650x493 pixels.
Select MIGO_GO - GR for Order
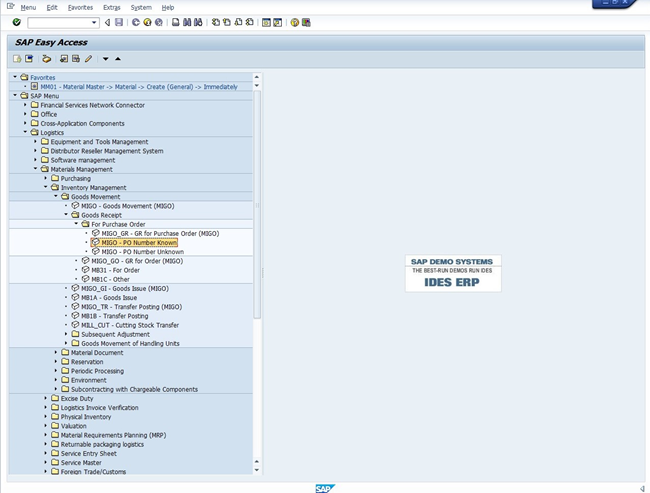137,261
